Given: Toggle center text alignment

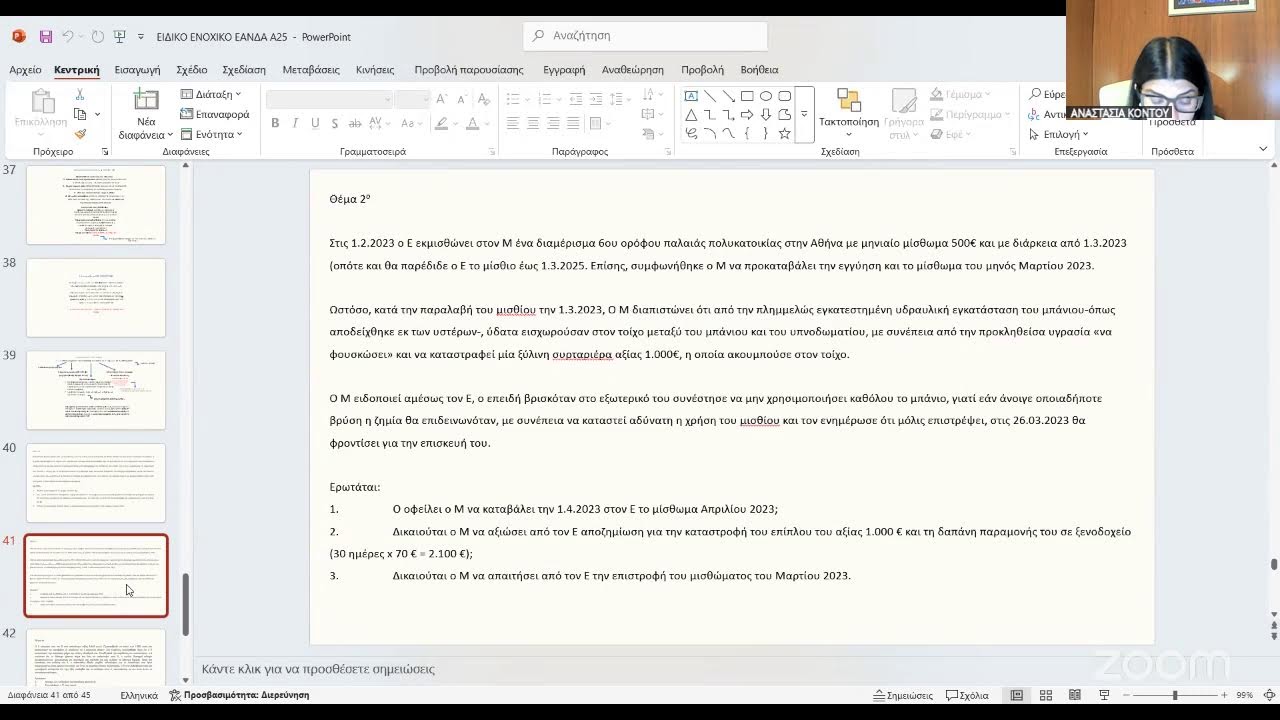Looking at the screenshot, I should [x=532, y=123].
